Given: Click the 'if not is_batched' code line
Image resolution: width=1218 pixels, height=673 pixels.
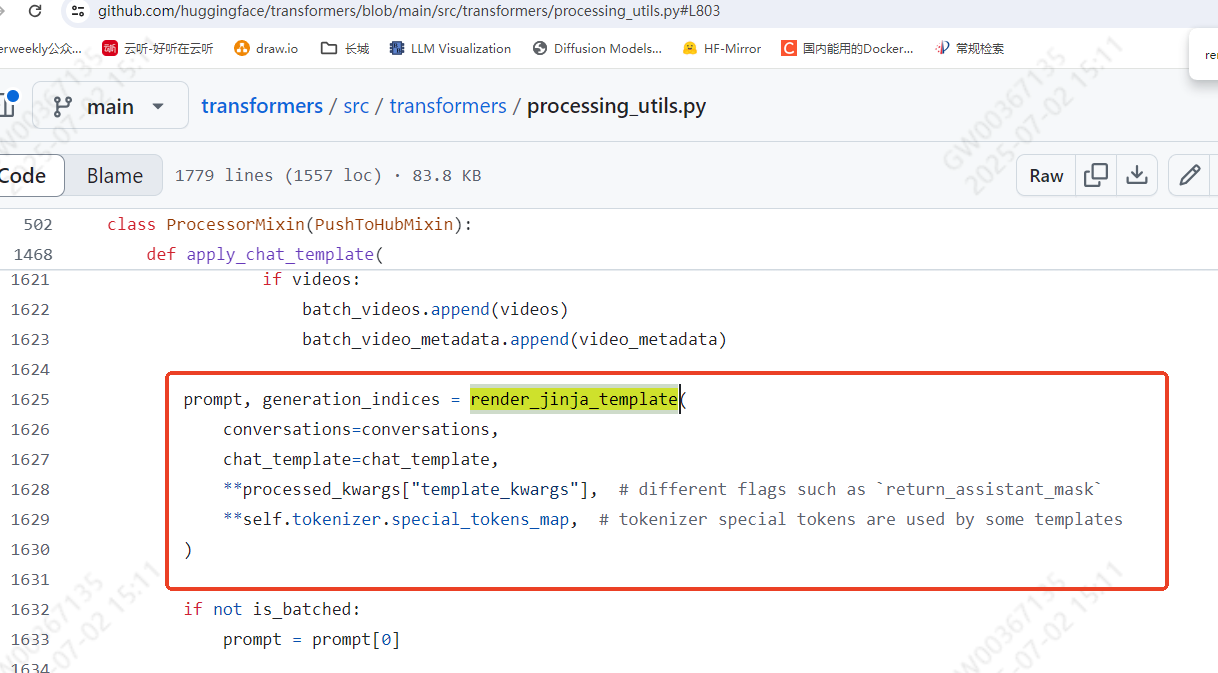Looking at the screenshot, I should point(272,609).
